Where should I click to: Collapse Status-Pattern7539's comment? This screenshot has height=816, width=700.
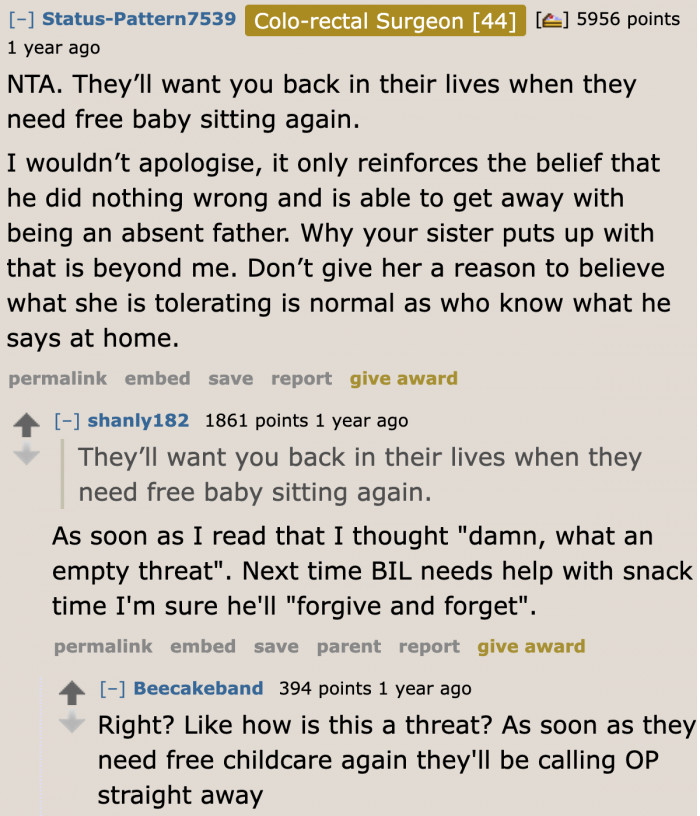coord(18,17)
